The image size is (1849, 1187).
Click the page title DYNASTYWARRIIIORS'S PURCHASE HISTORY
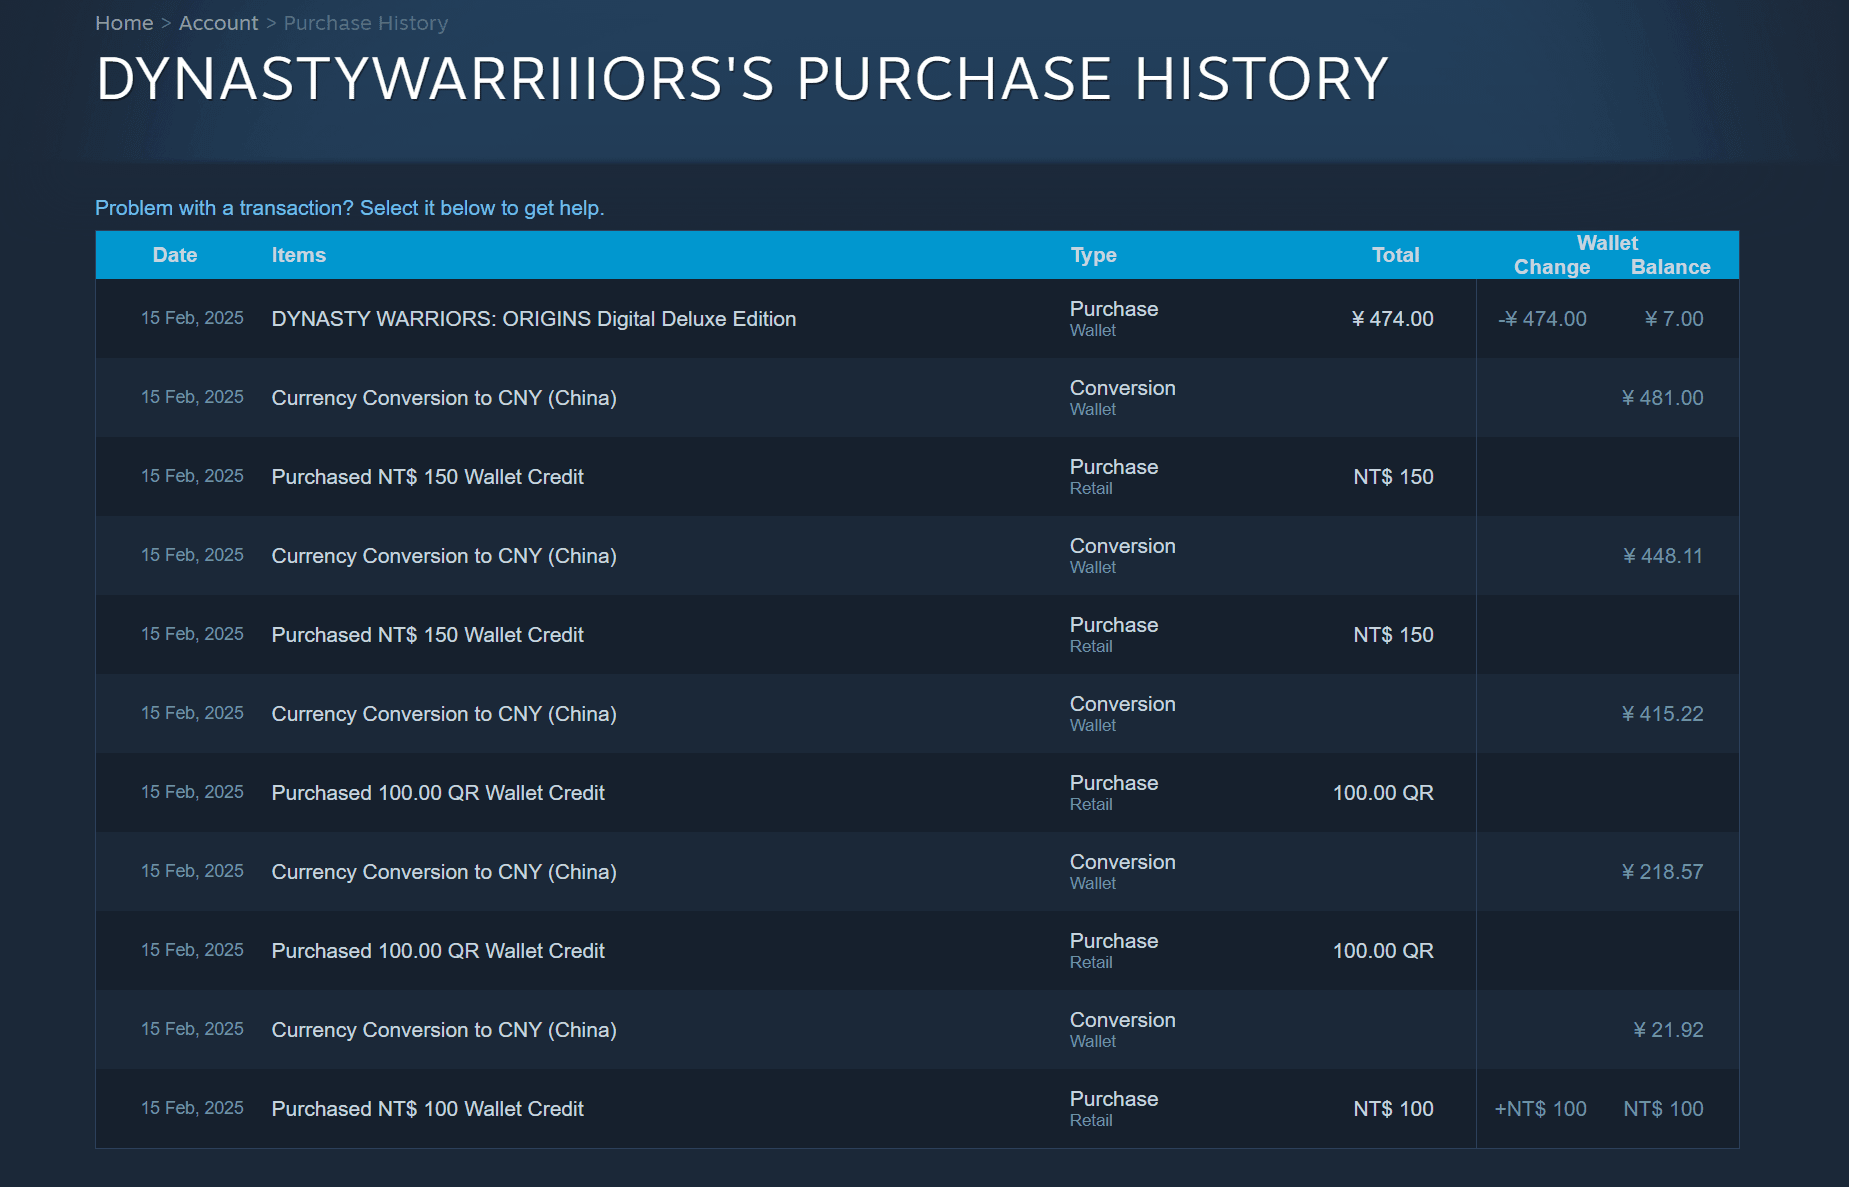(x=742, y=78)
